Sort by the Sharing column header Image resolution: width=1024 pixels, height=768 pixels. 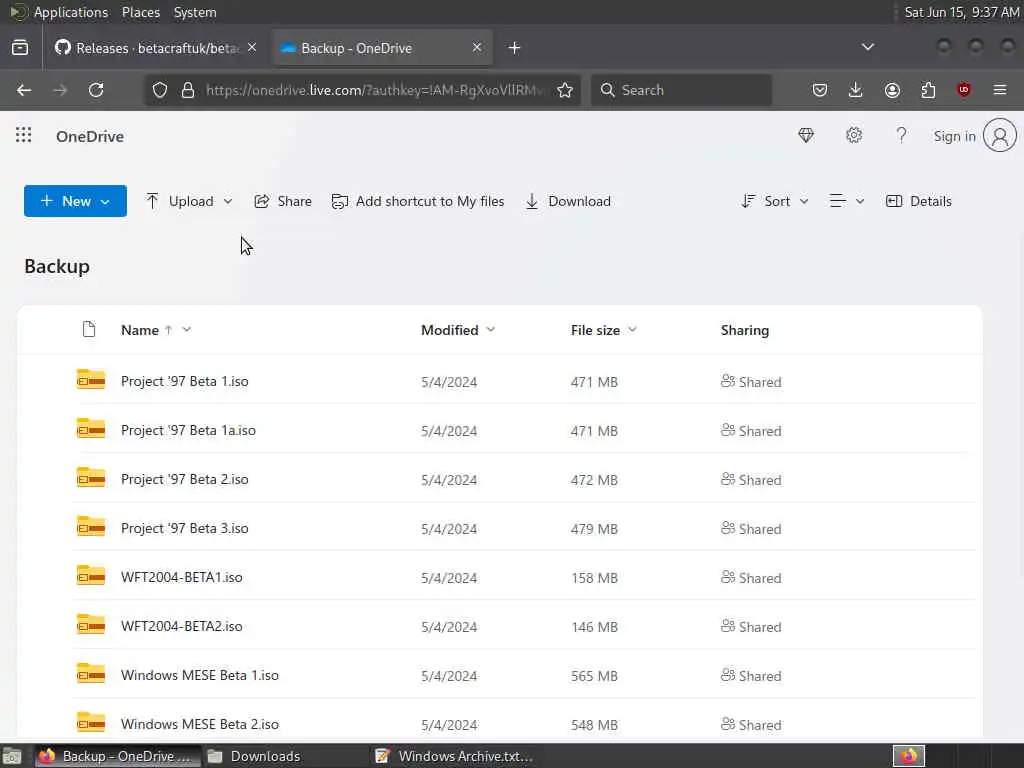pos(744,330)
